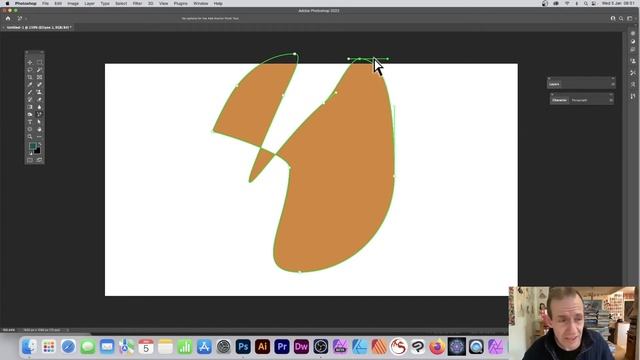Open Illustrator from the dock
The image size is (640, 360).
pos(262,347)
